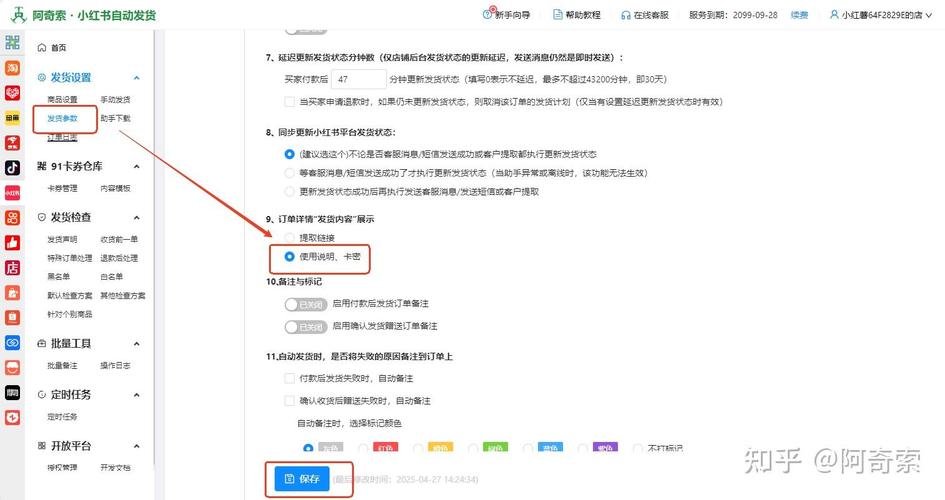945x500 pixels.
Task: Click the home icon beside 首页
Action: (41, 48)
